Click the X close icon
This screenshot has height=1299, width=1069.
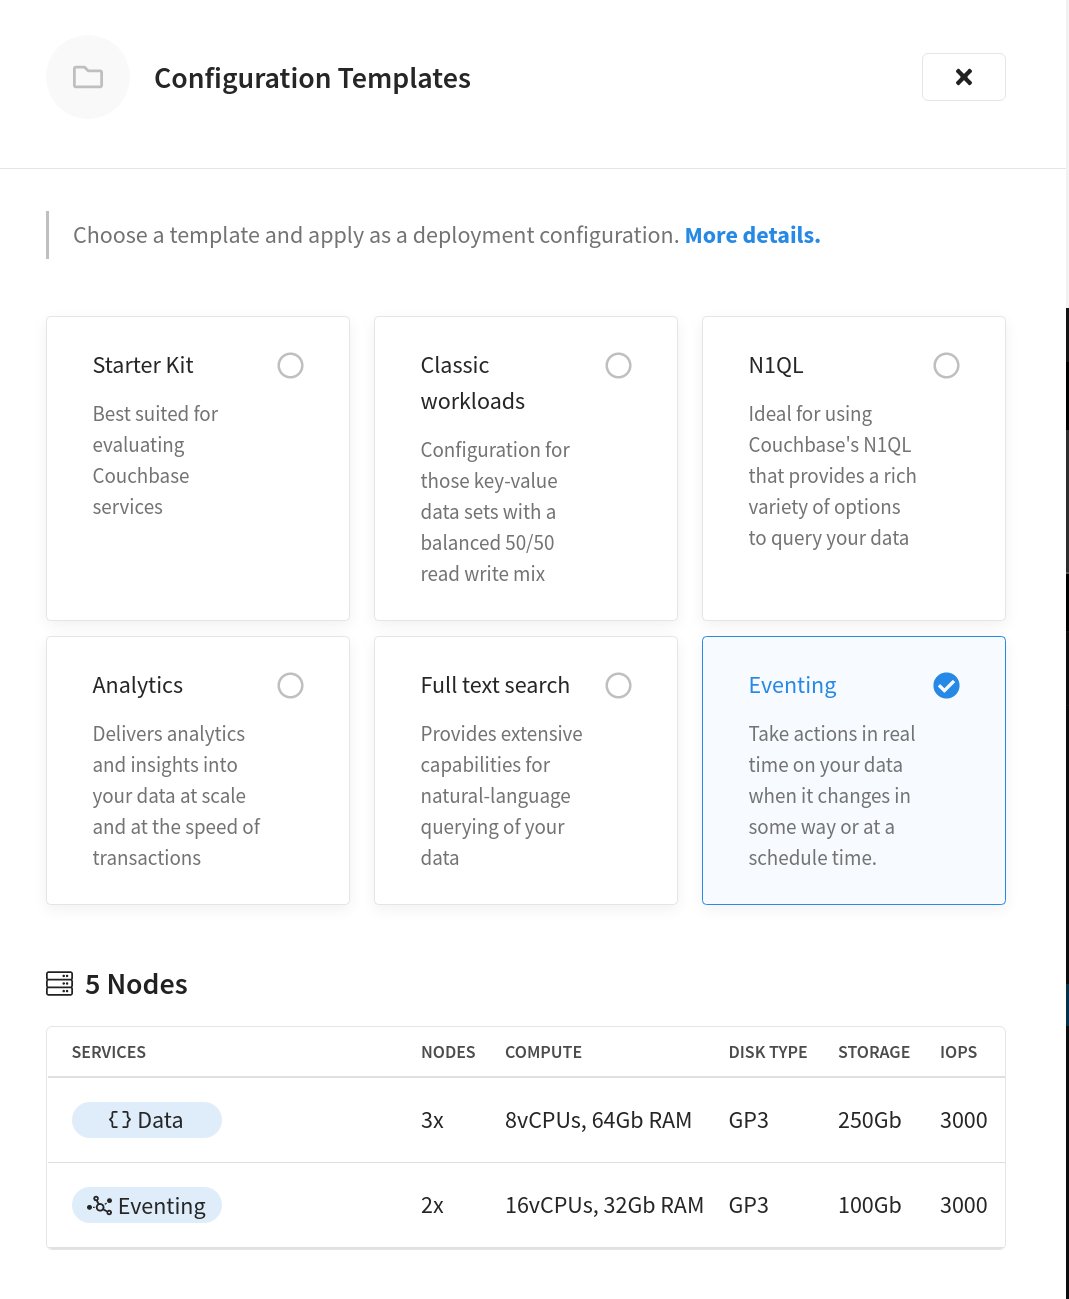[x=963, y=76]
